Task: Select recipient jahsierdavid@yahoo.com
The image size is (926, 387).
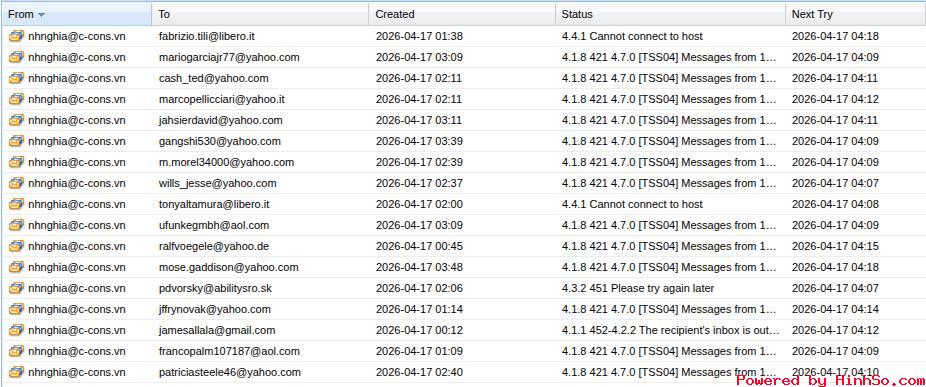Action: (221, 120)
